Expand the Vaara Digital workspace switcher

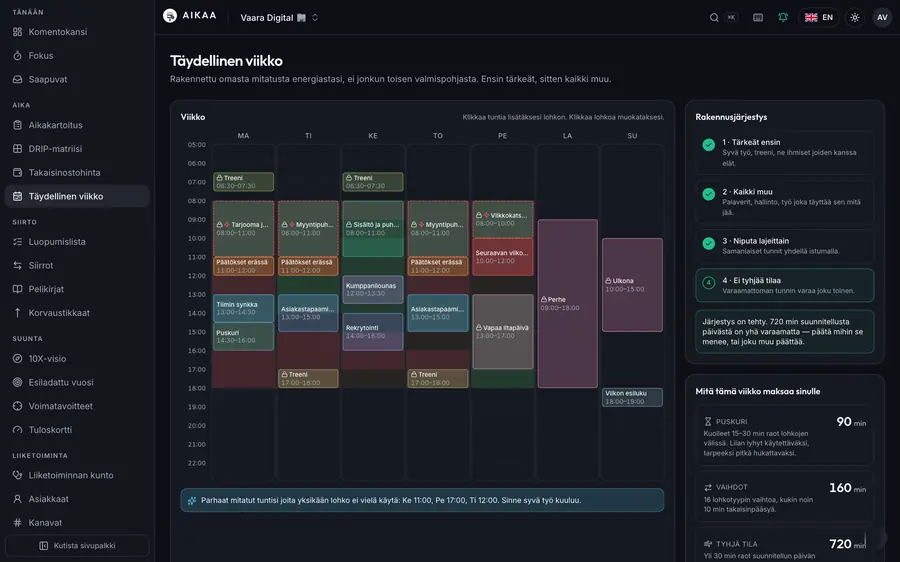tap(279, 18)
